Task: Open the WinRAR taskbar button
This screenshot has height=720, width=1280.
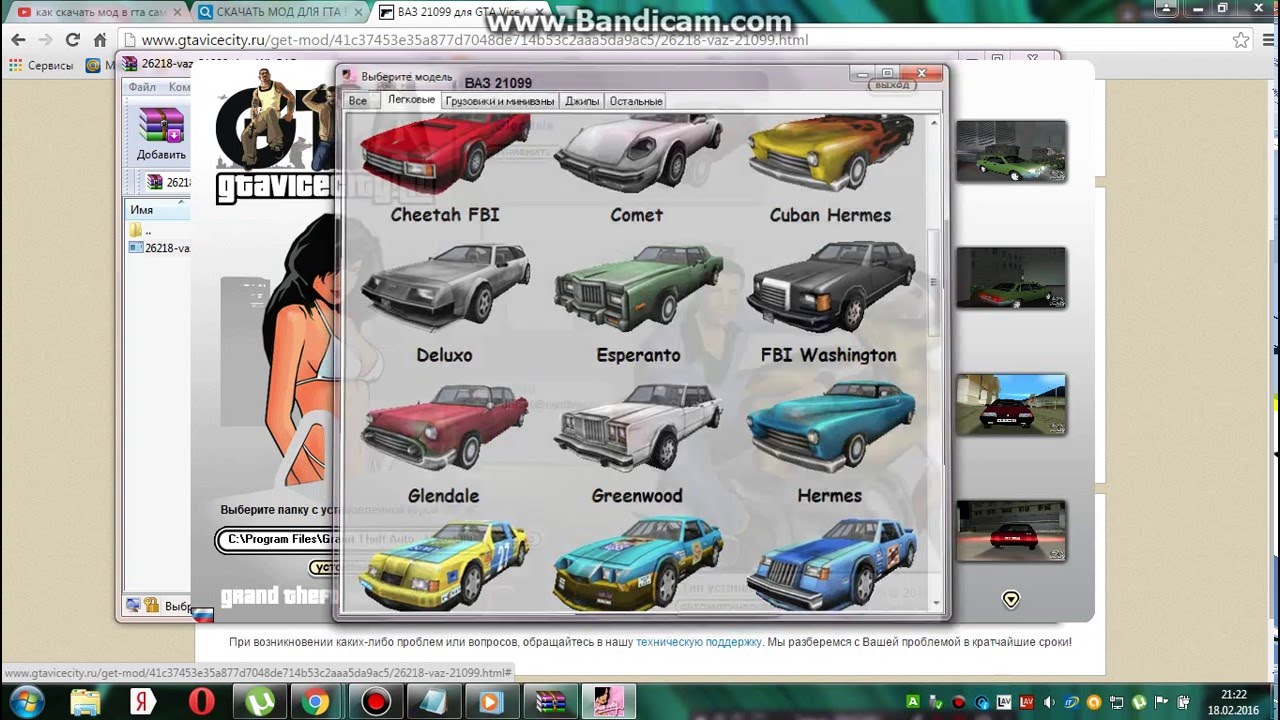Action: tap(550, 701)
